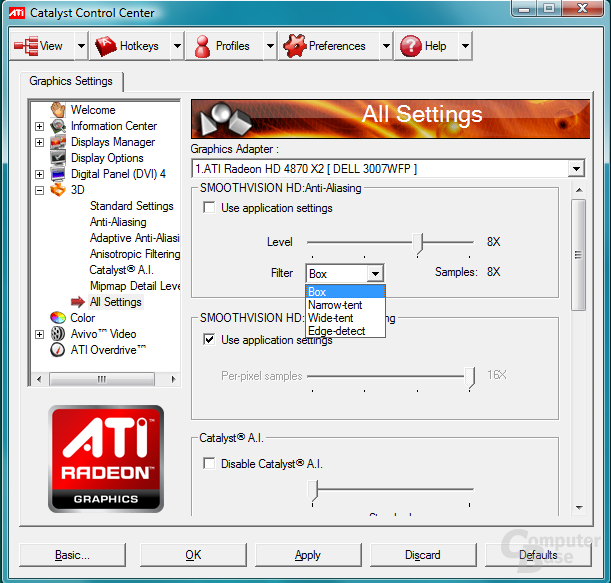Image resolution: width=611 pixels, height=583 pixels.
Task: Click the Per-pixel samples slider handle
Action: click(470, 378)
